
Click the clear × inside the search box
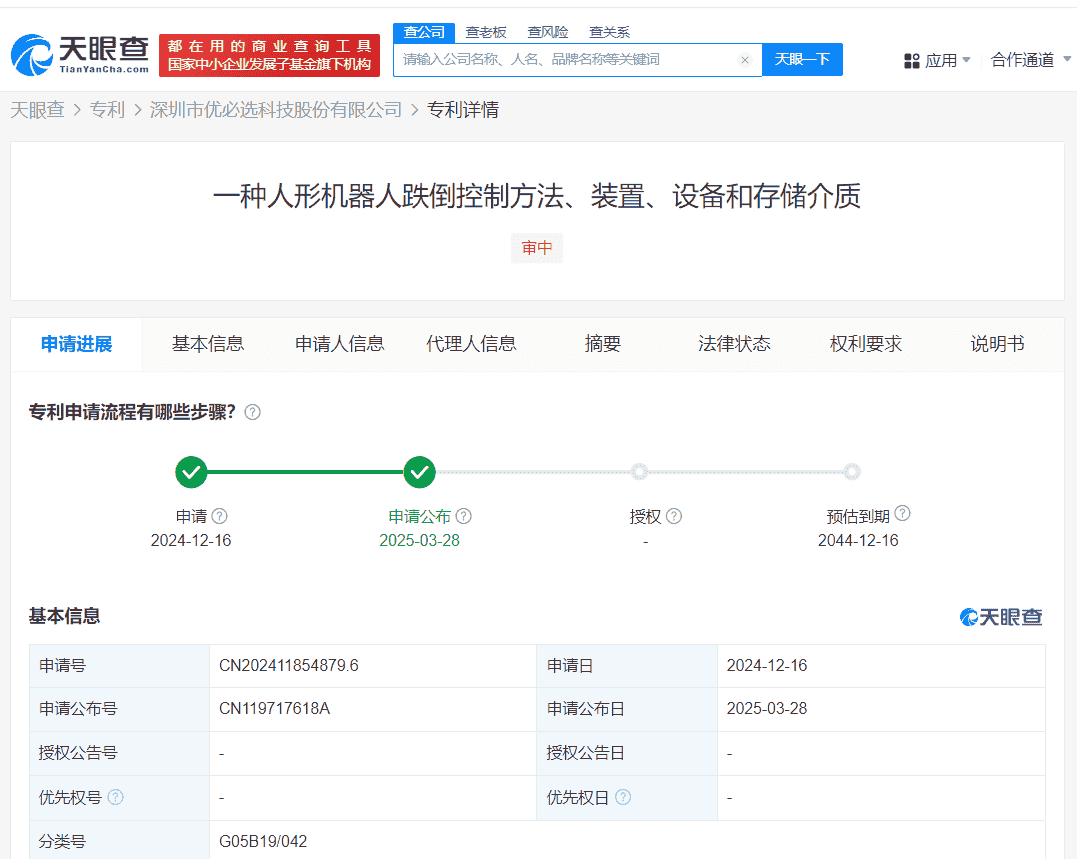tap(745, 60)
